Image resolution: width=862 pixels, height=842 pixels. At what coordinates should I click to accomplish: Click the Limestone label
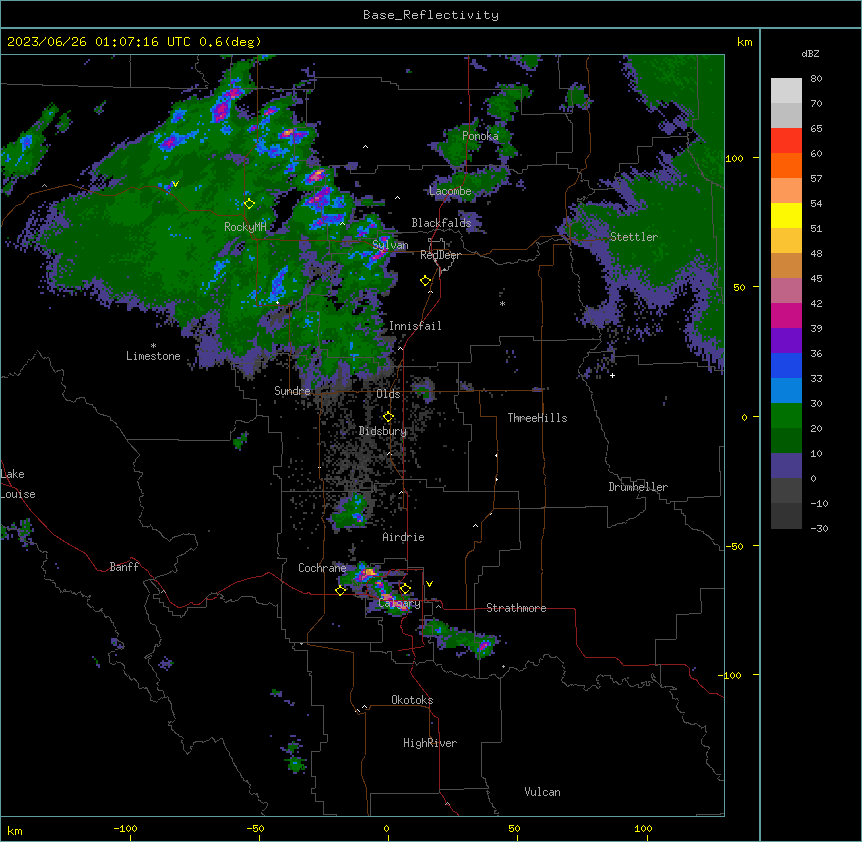click(x=153, y=356)
